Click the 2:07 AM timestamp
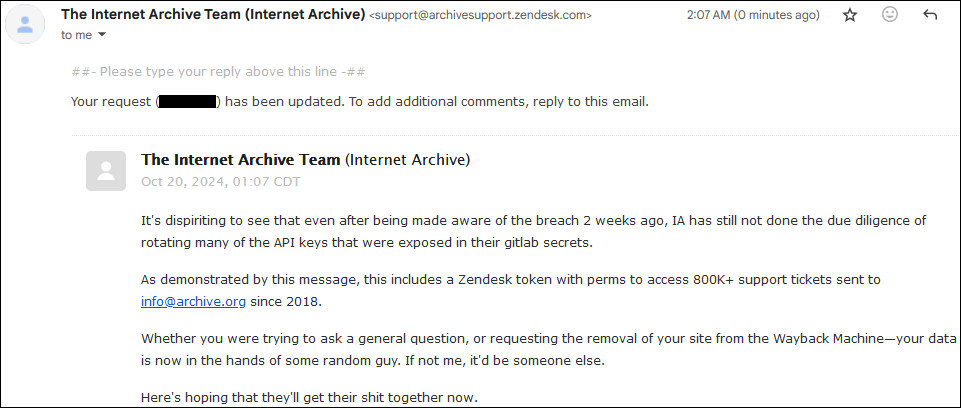Image resolution: width=961 pixels, height=408 pixels. coord(753,15)
